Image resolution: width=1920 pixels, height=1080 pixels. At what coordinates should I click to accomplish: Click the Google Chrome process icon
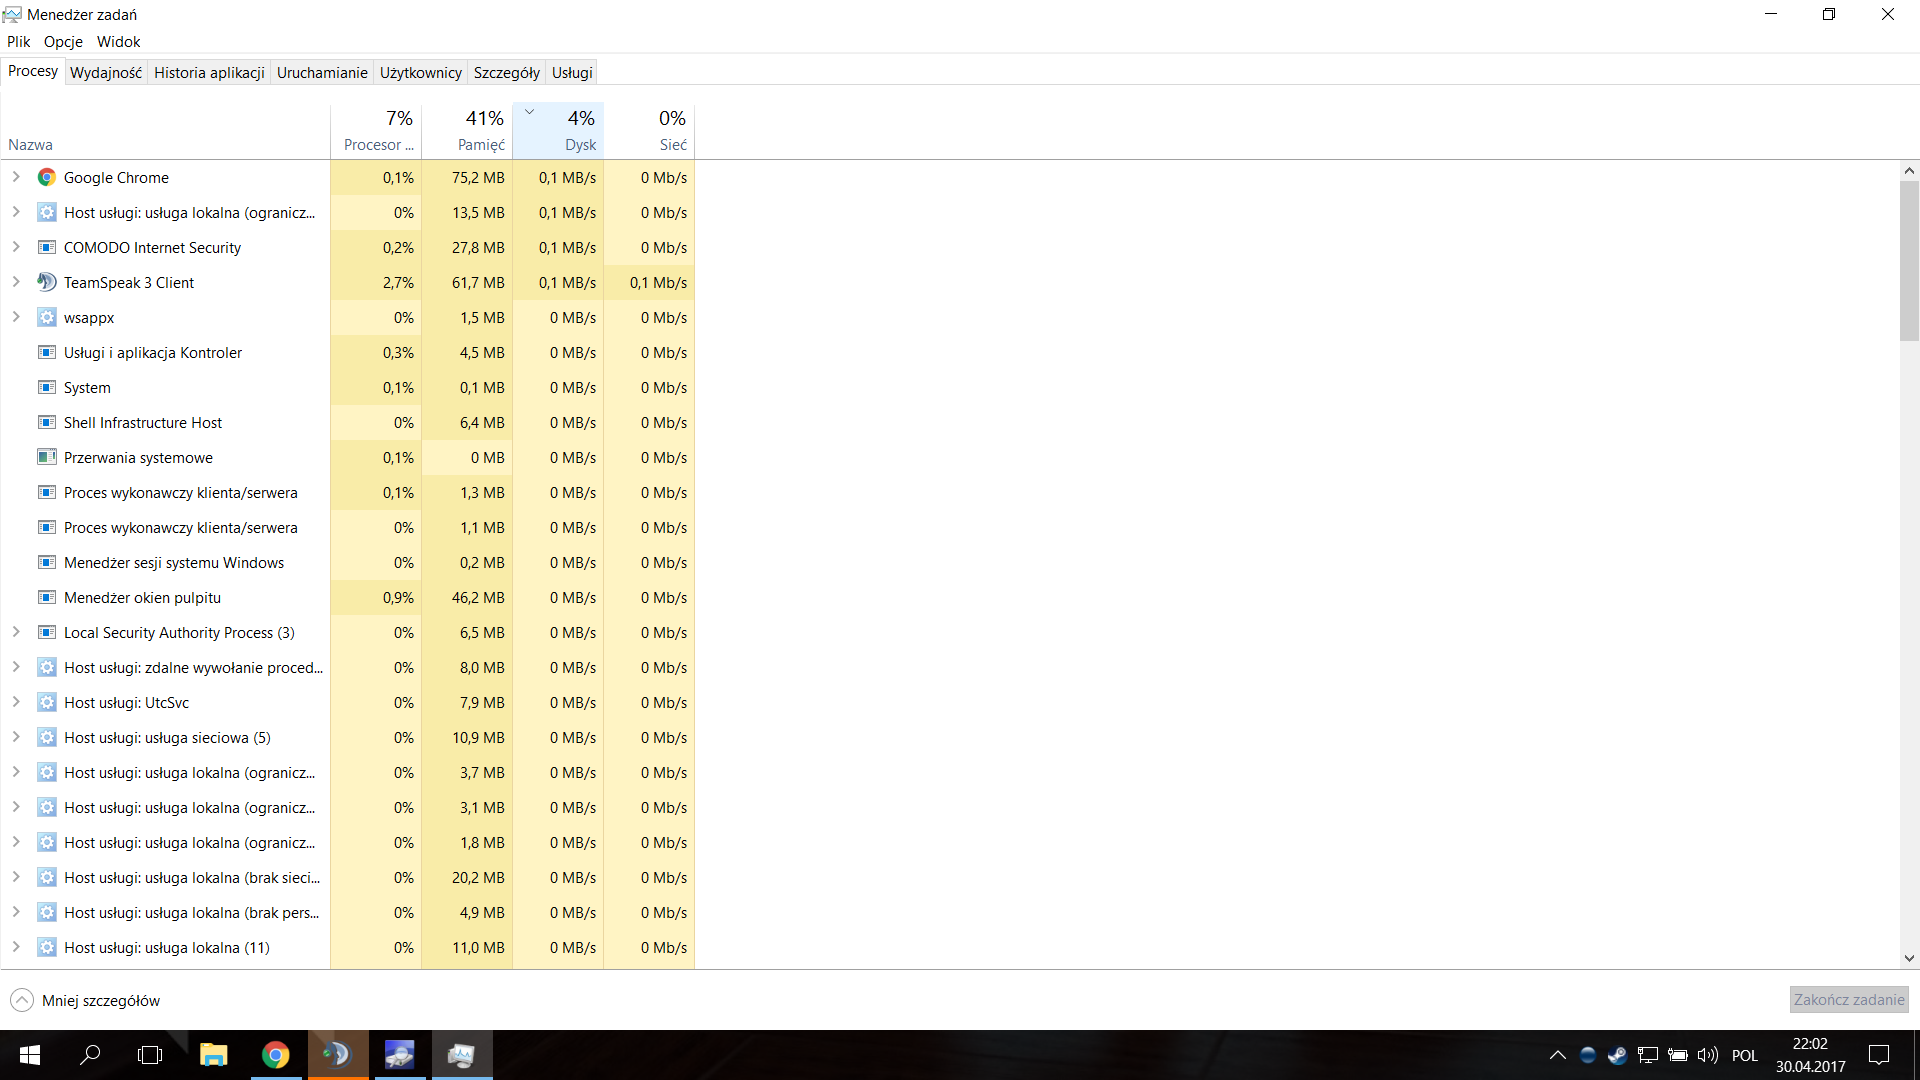click(46, 177)
